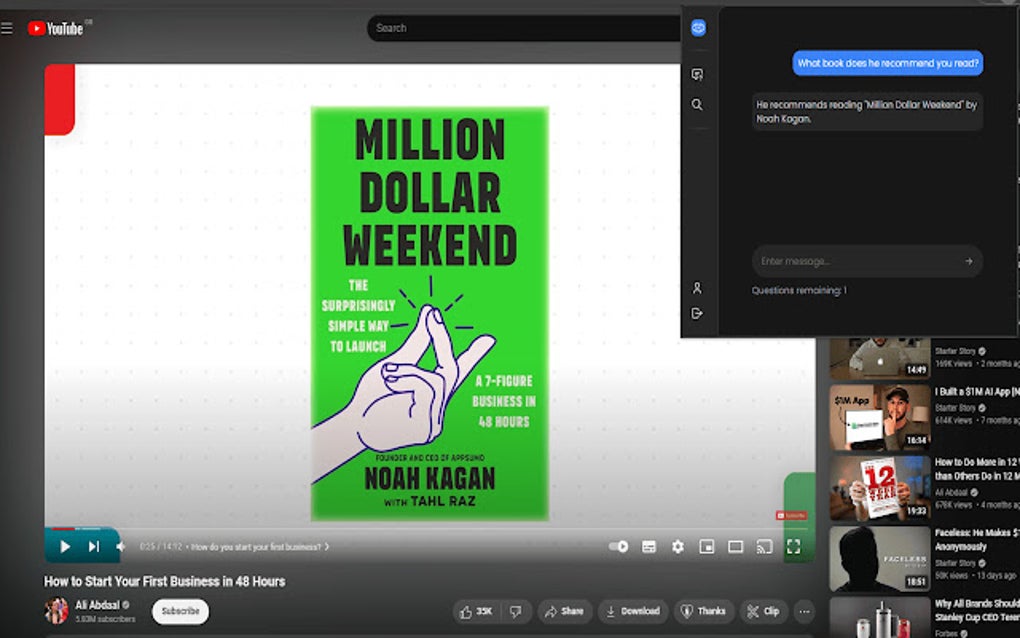Click the Download button

click(632, 611)
